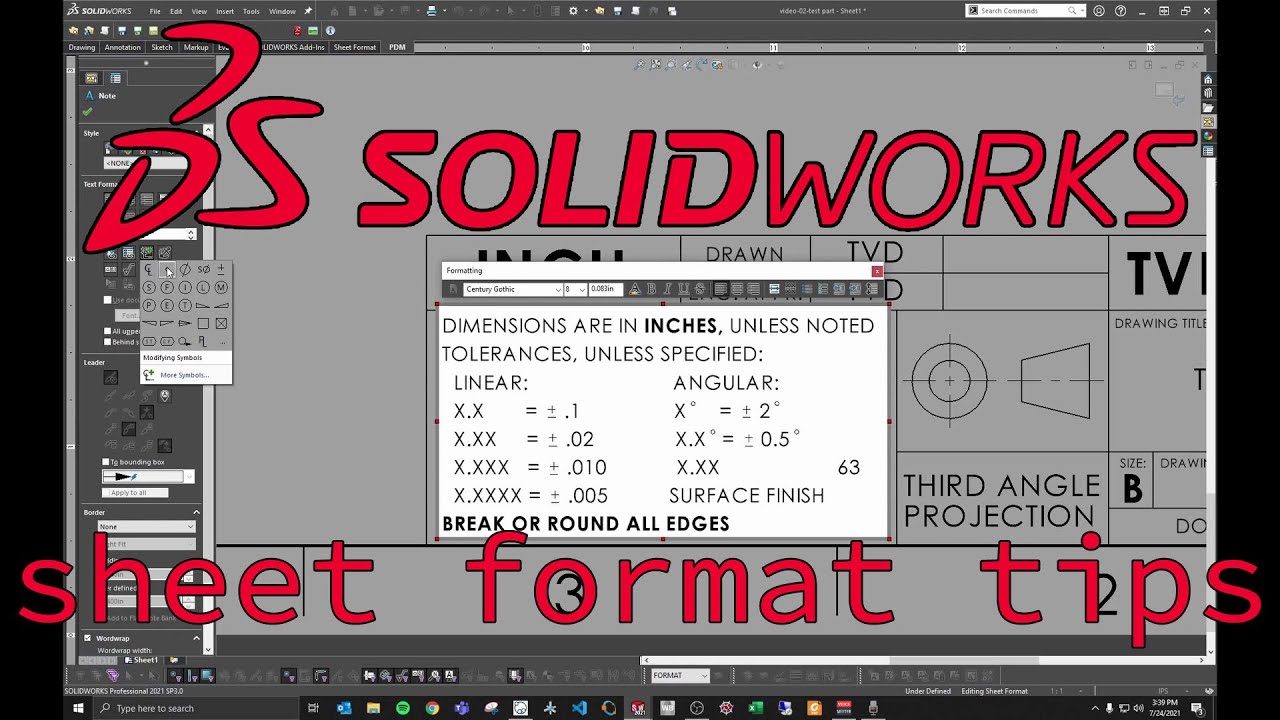The height and width of the screenshot is (720, 1280).
Task: Collapse the Border section
Action: coord(196,512)
